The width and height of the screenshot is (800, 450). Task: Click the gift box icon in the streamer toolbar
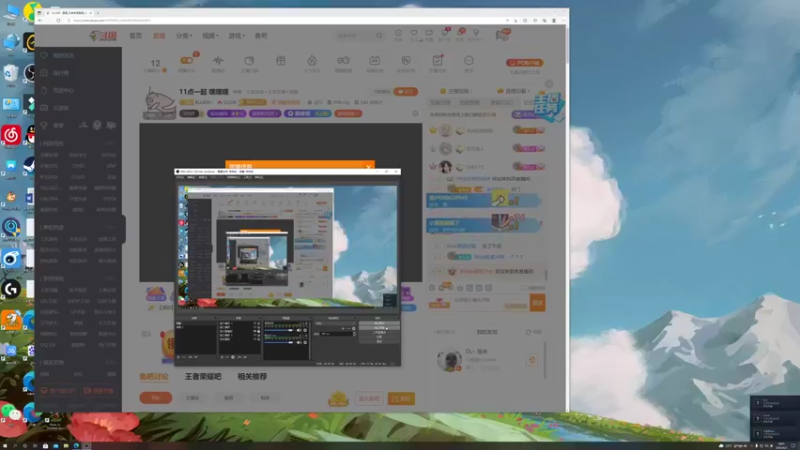click(x=281, y=61)
